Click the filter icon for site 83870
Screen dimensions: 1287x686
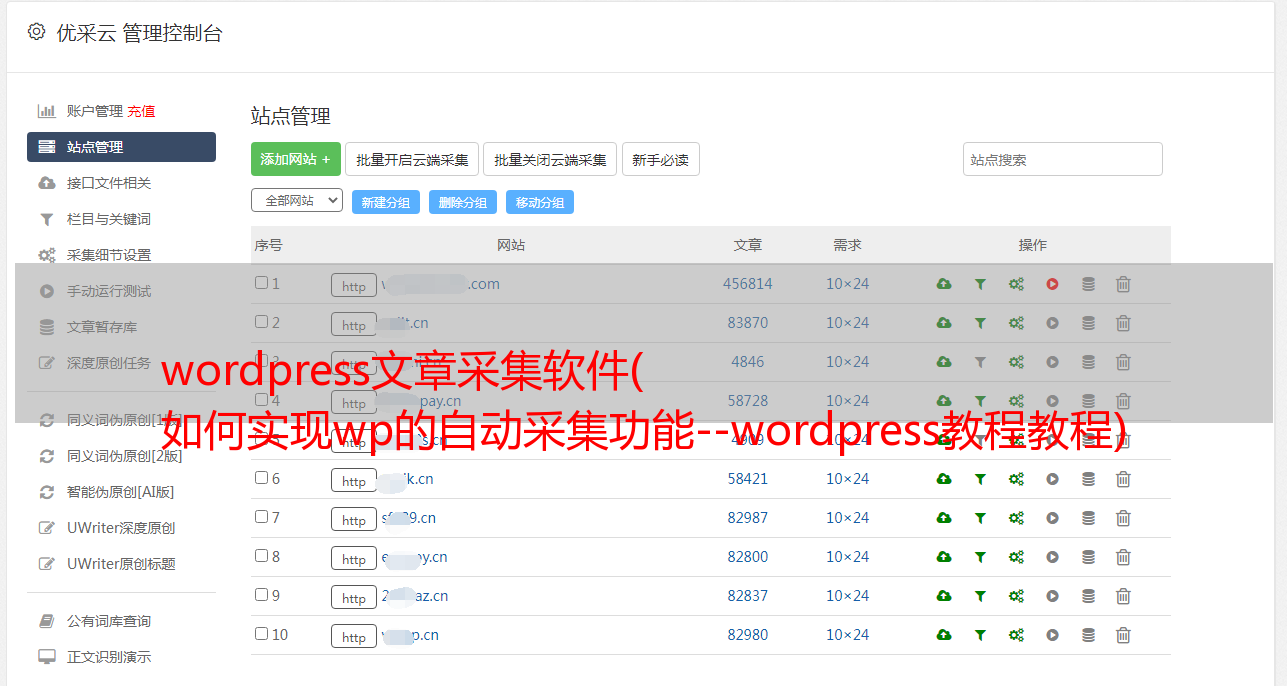(980, 323)
